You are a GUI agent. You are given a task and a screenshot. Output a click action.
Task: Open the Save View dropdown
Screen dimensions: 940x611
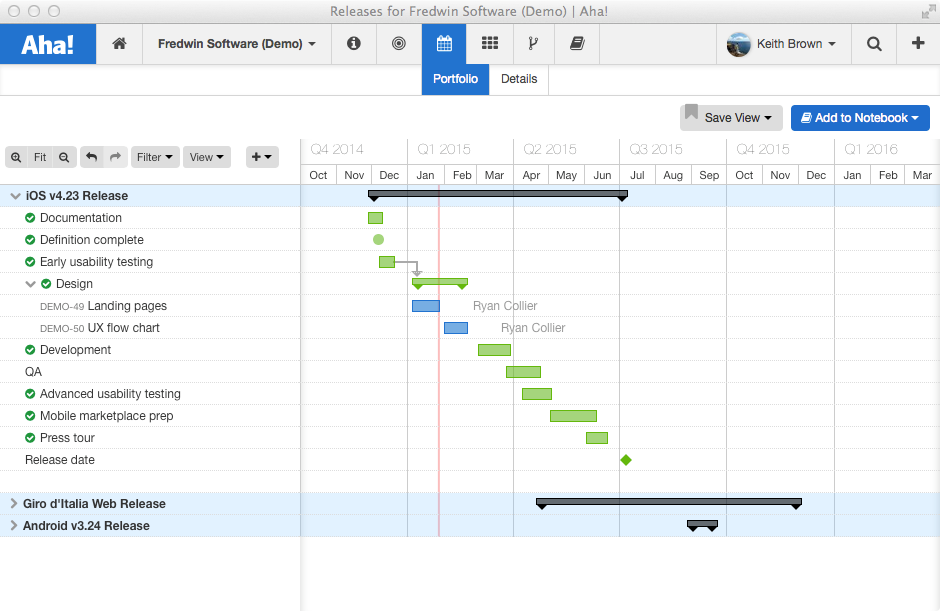coord(731,118)
